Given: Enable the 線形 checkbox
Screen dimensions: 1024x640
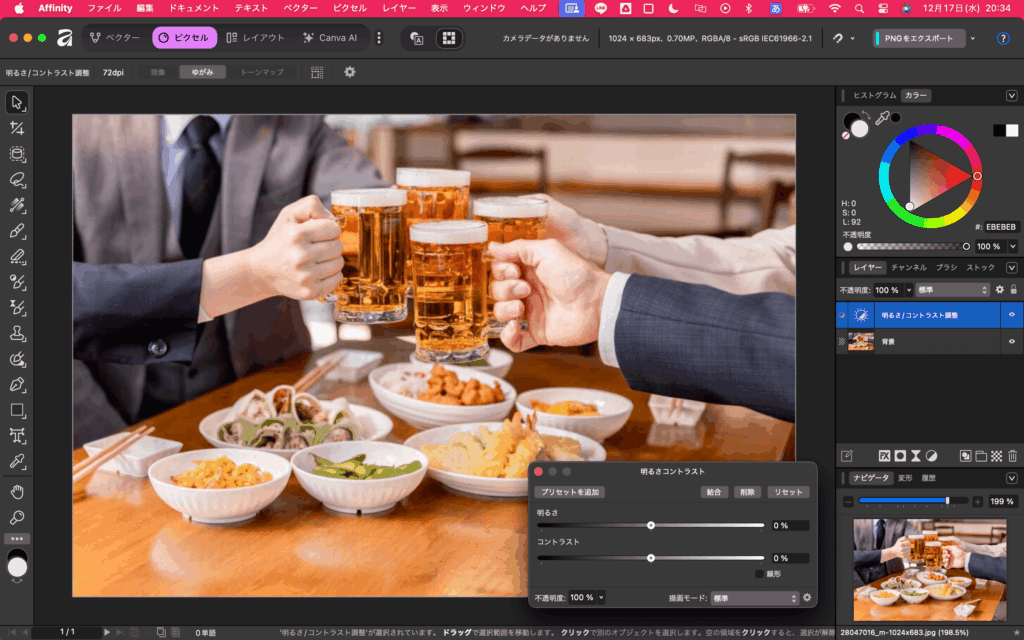Looking at the screenshot, I should 759,574.
